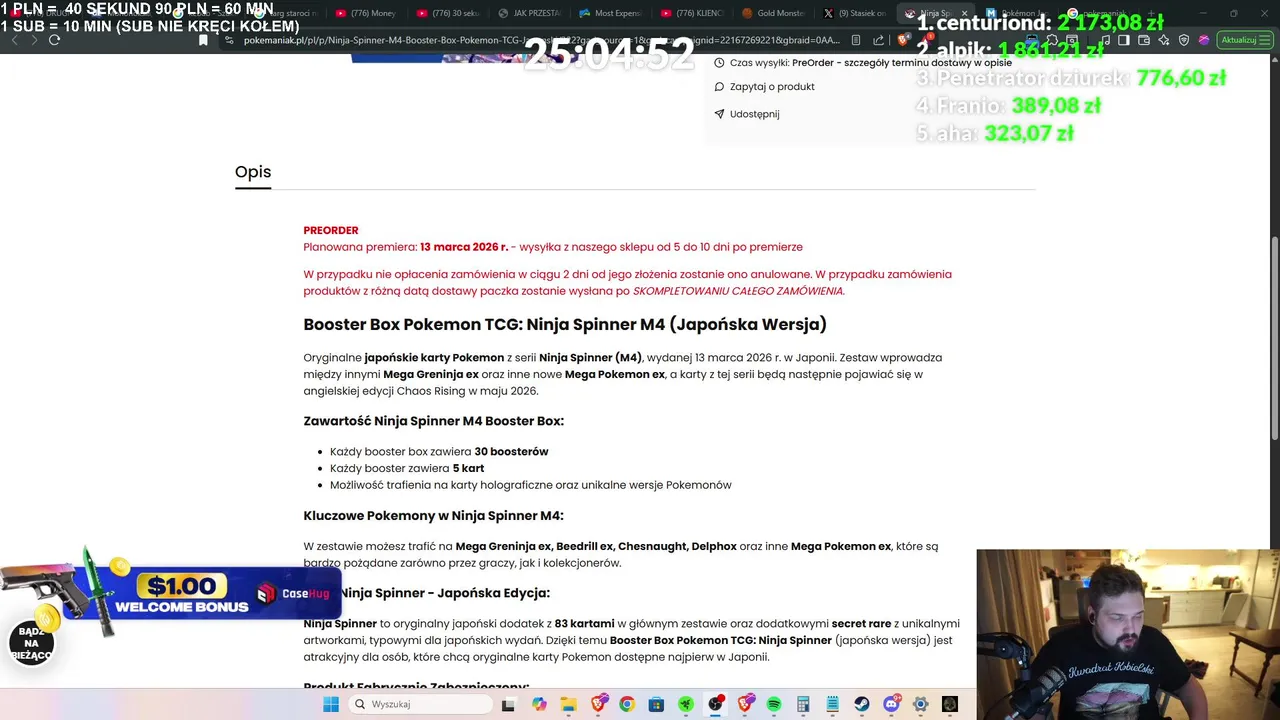Viewport: 1280px width, 720px height.
Task: Click the share icon in the address bar
Action: click(878, 40)
